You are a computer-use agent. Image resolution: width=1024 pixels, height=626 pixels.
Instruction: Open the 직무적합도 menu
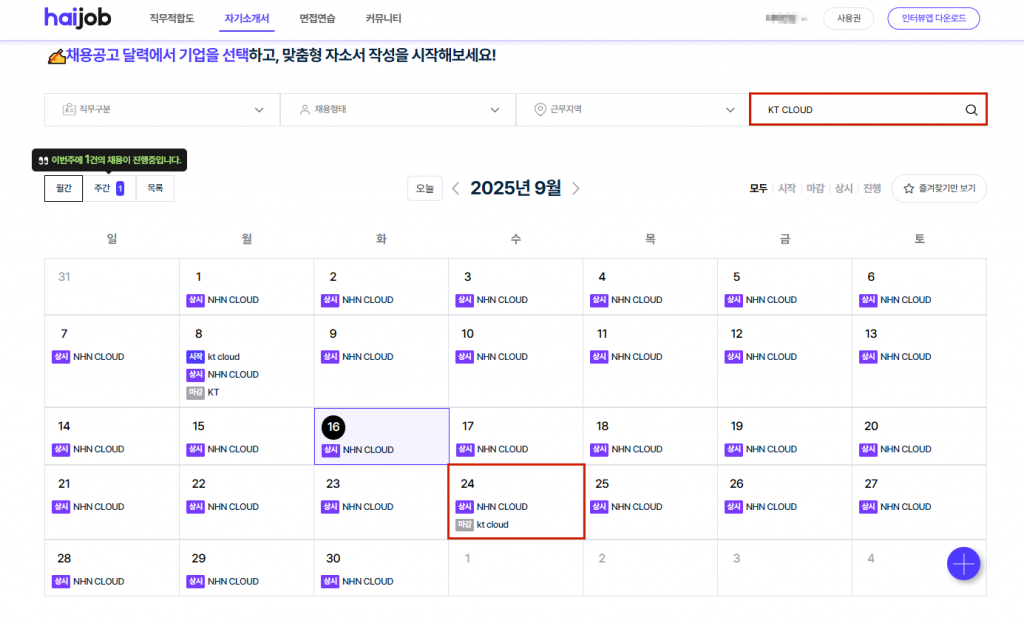[x=172, y=18]
